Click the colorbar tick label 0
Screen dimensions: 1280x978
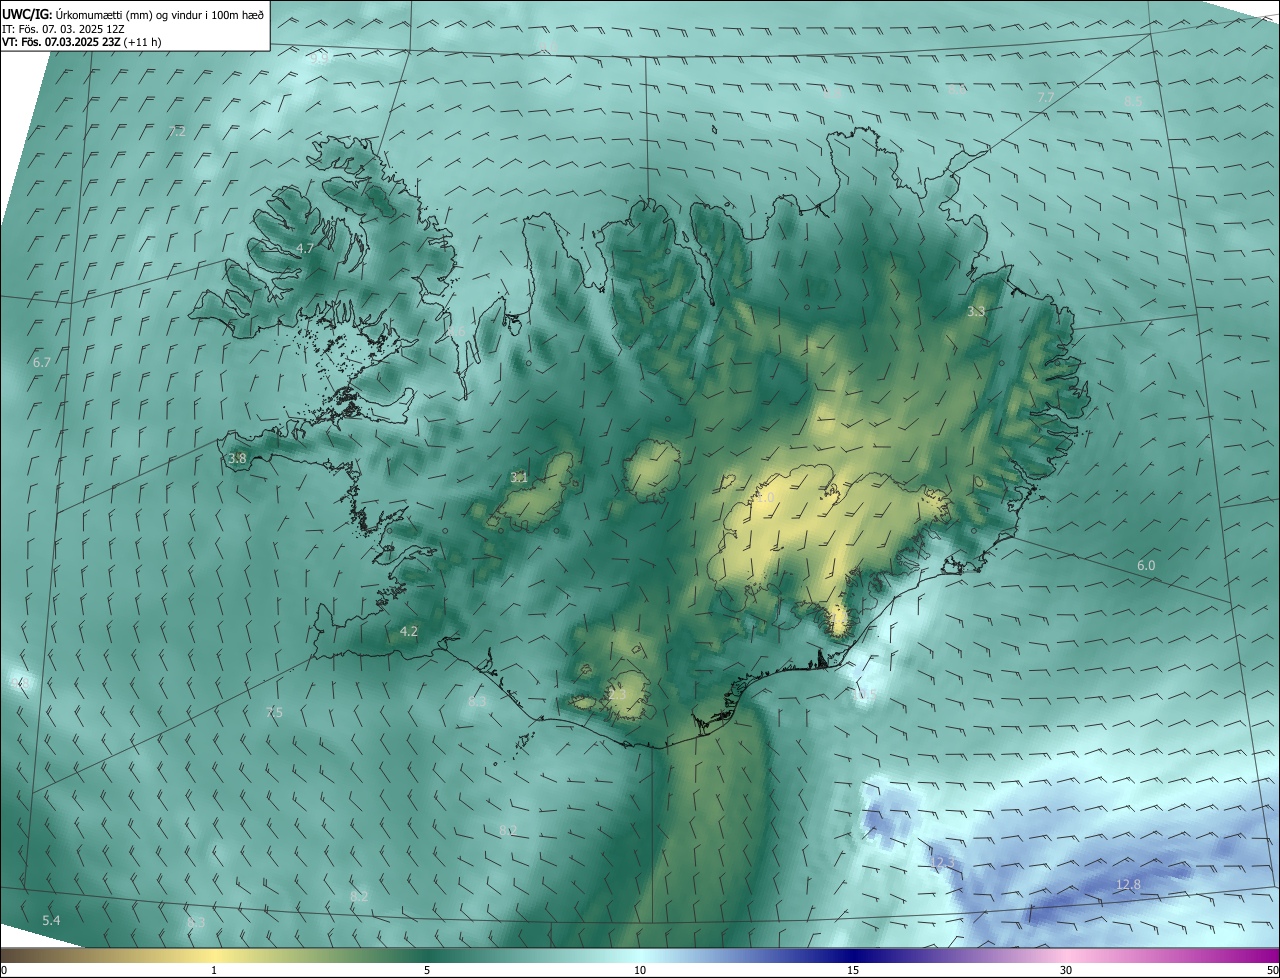pyautogui.click(x=4, y=970)
